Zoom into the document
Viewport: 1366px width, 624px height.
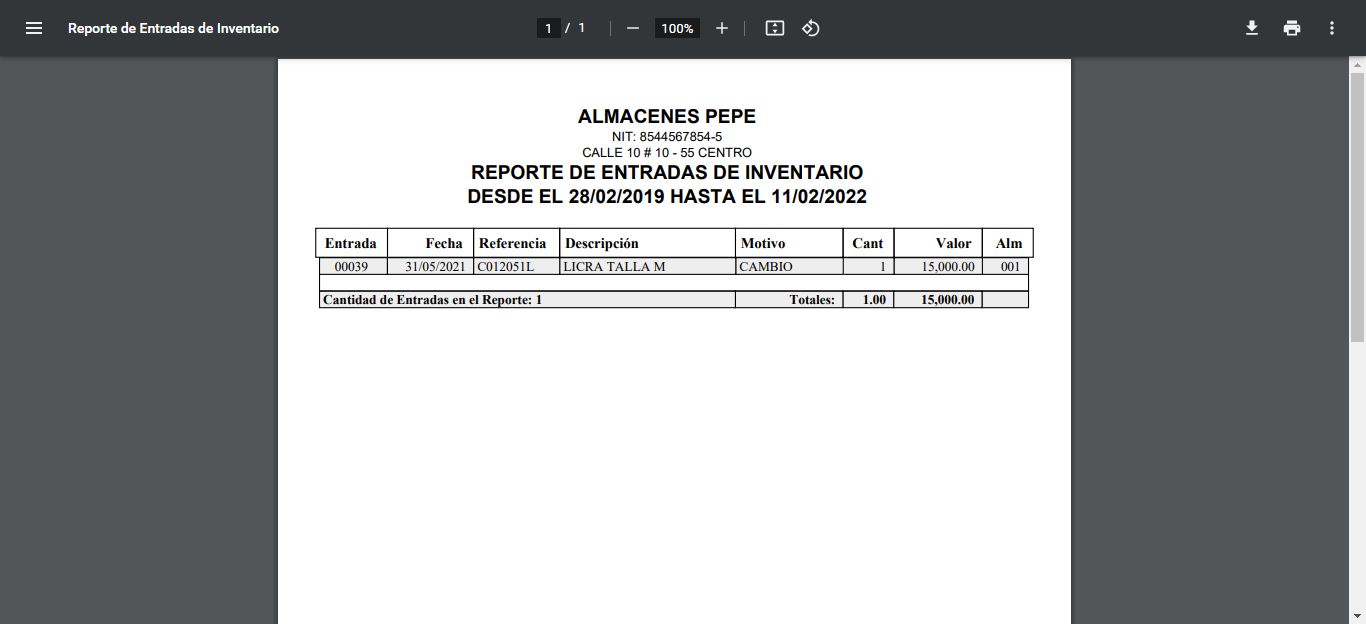coord(722,28)
